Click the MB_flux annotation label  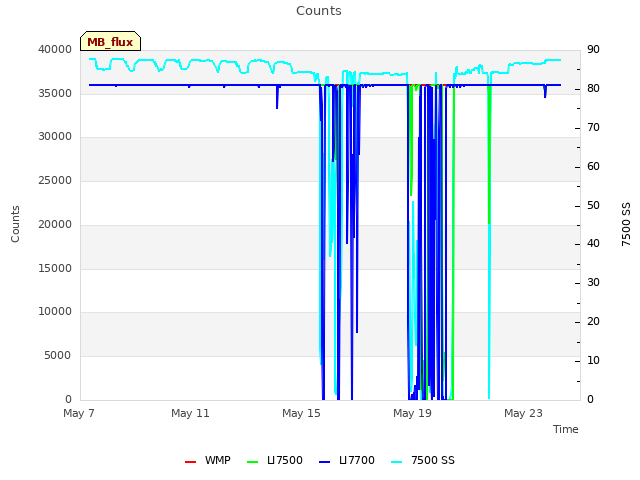coord(110,41)
